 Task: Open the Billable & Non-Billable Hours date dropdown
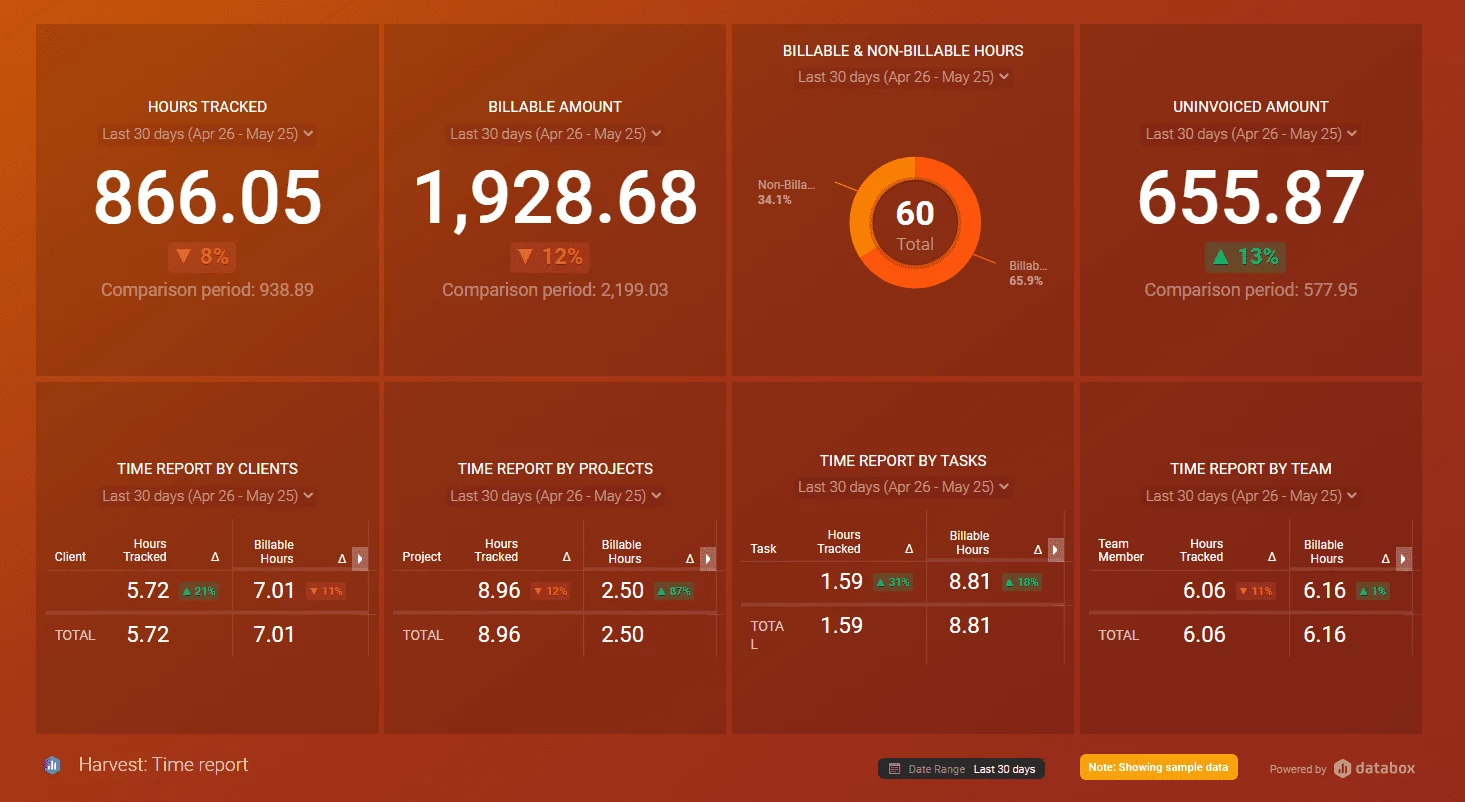[904, 77]
